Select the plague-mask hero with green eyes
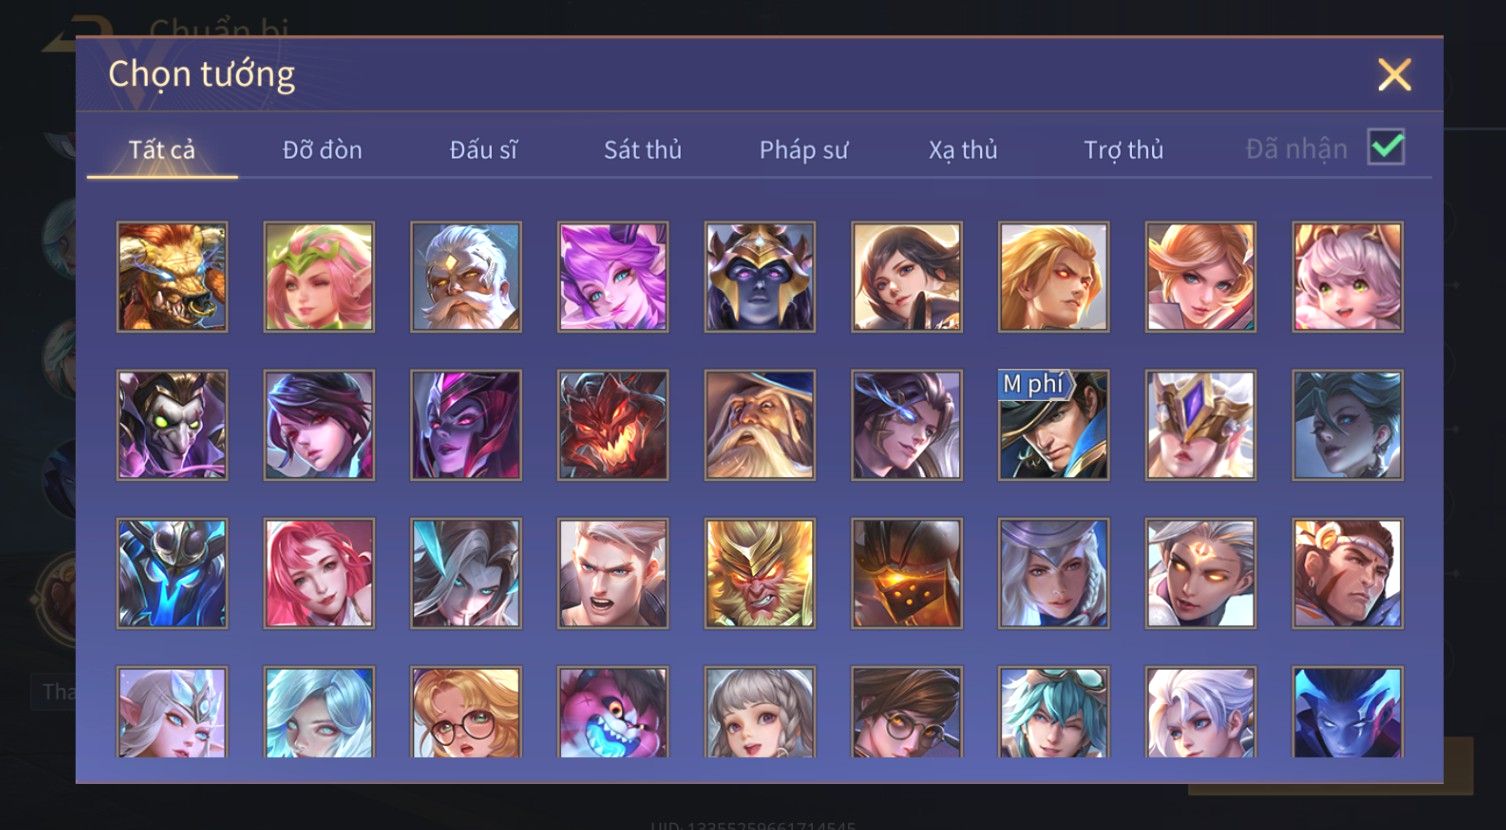The height and width of the screenshot is (830, 1506). (x=172, y=425)
